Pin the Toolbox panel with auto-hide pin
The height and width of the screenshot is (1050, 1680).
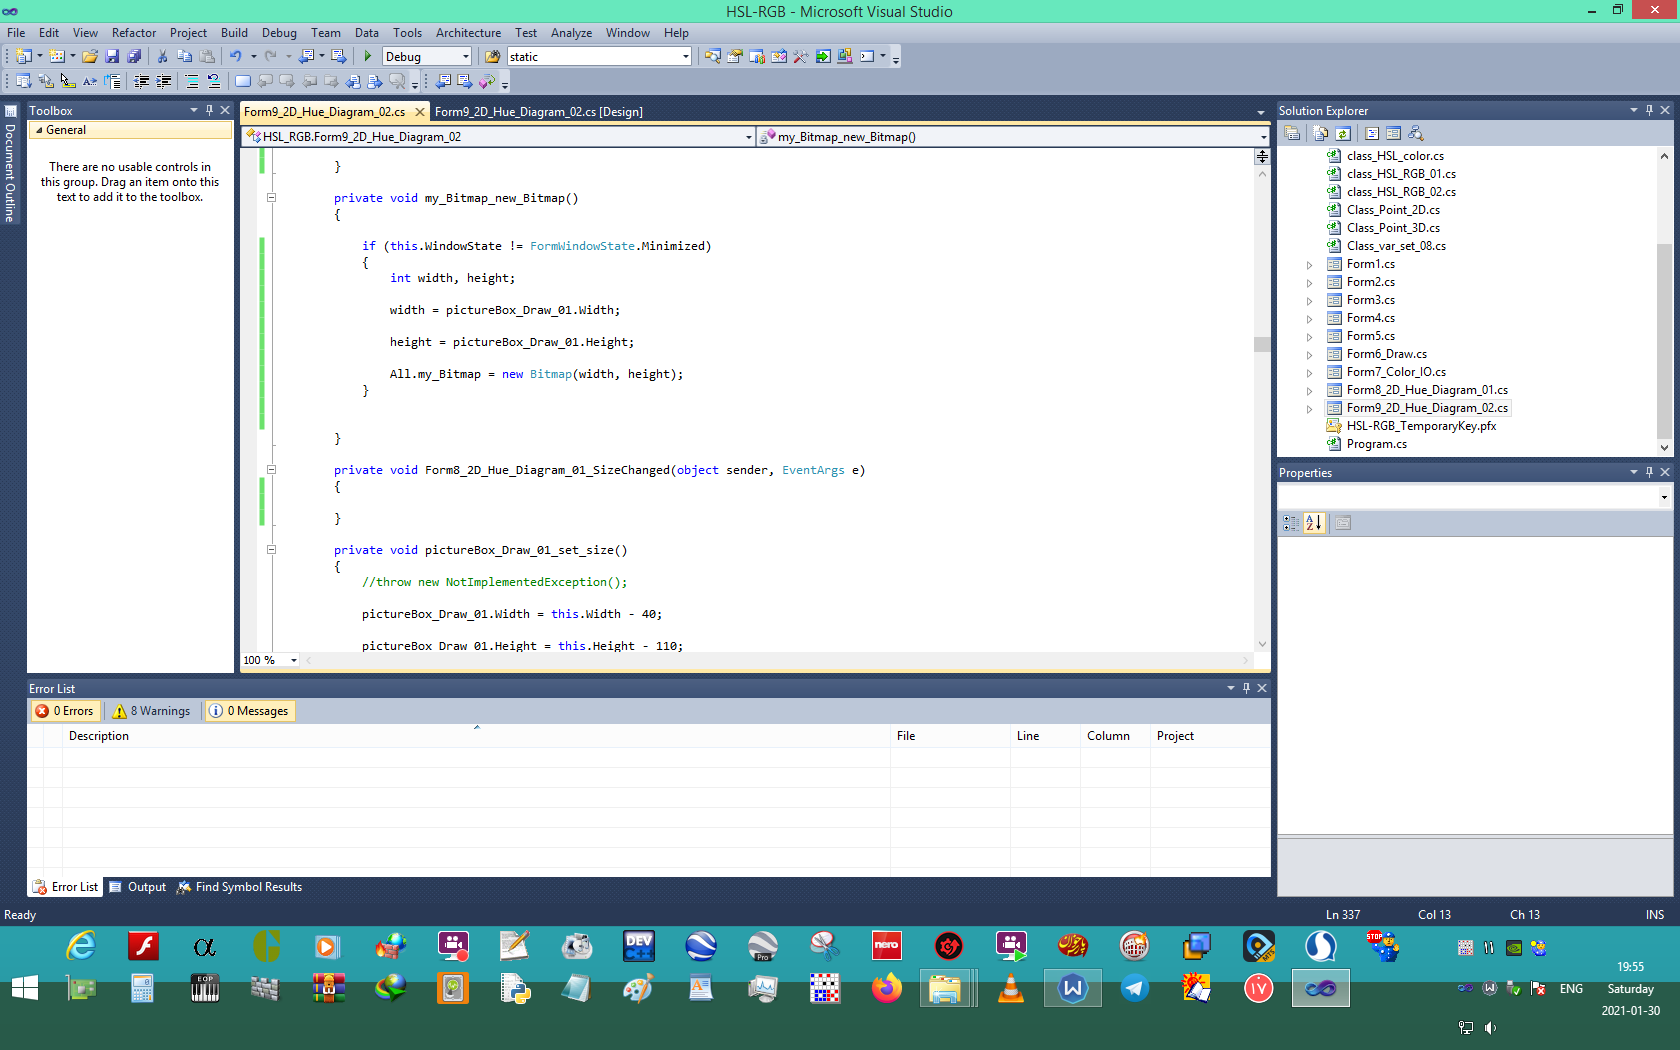(x=209, y=110)
